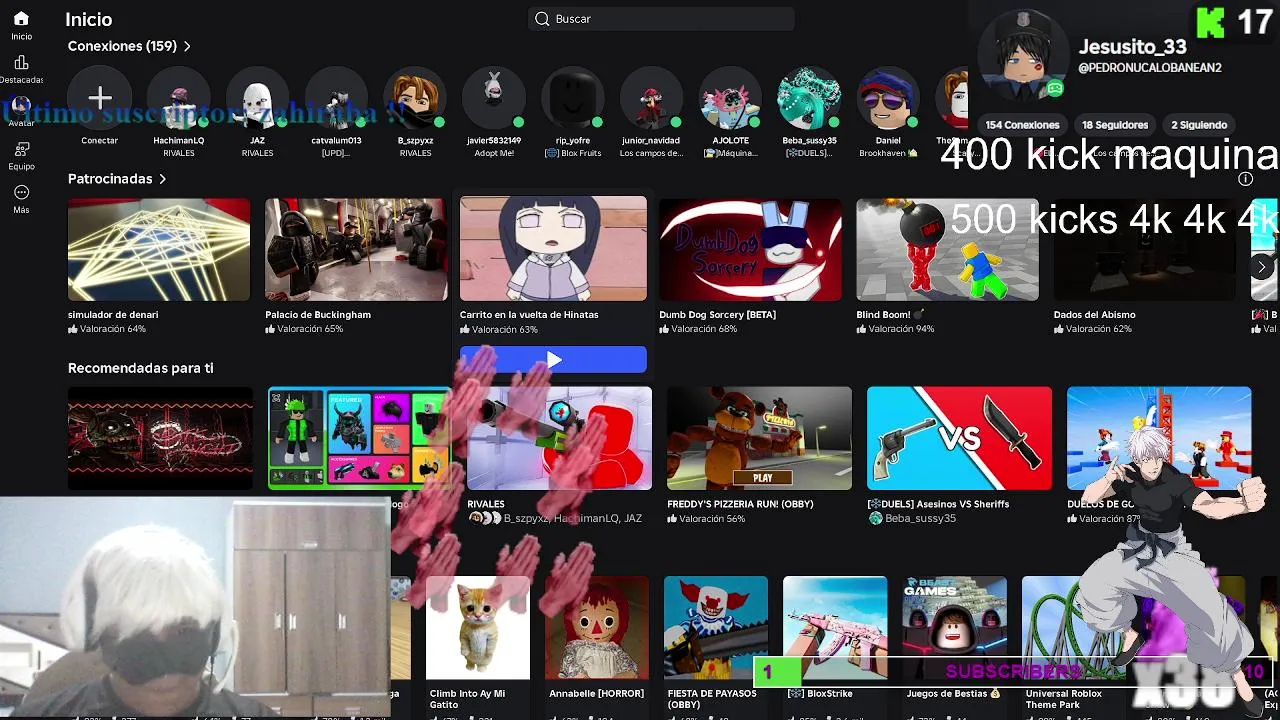Image resolution: width=1280 pixels, height=720 pixels.
Task: Focus the Buscar search field
Action: 661,19
